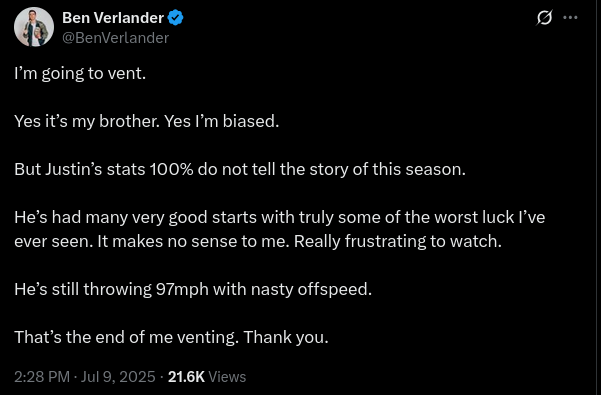
Task: Click "It makes no sense to me" sentence
Action: [194, 241]
